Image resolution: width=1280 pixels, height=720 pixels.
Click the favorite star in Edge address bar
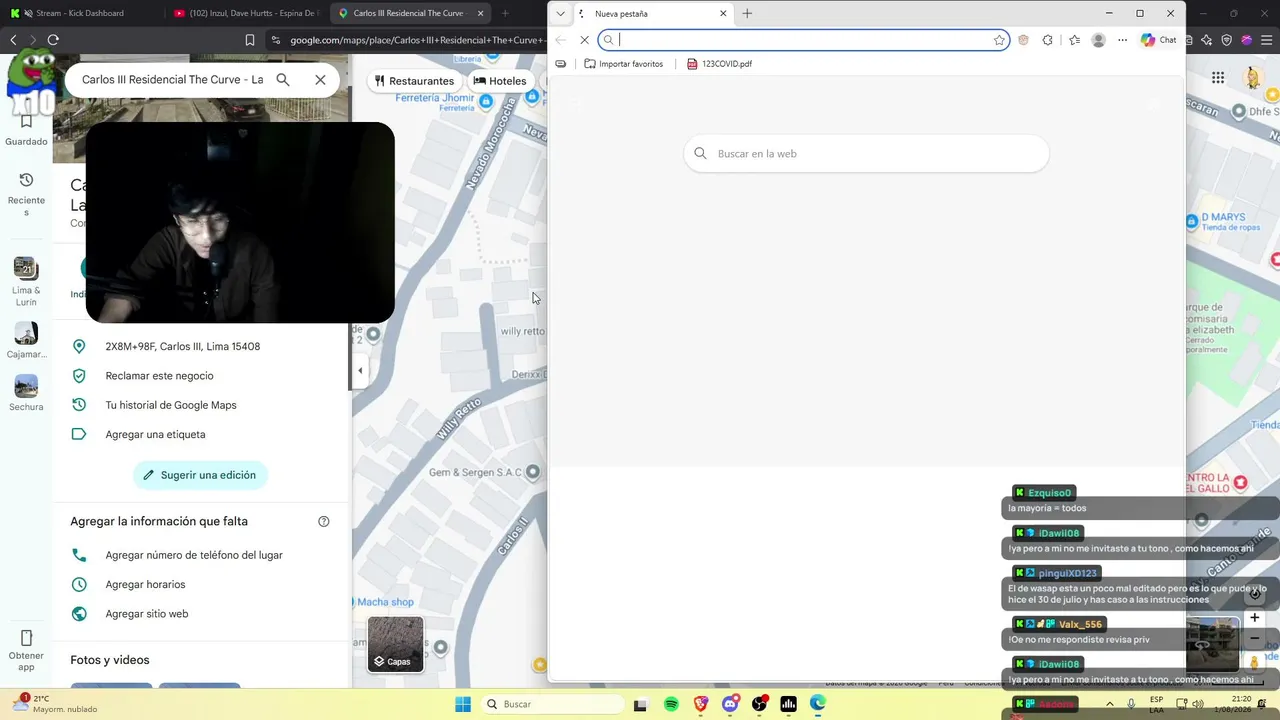pos(999,40)
